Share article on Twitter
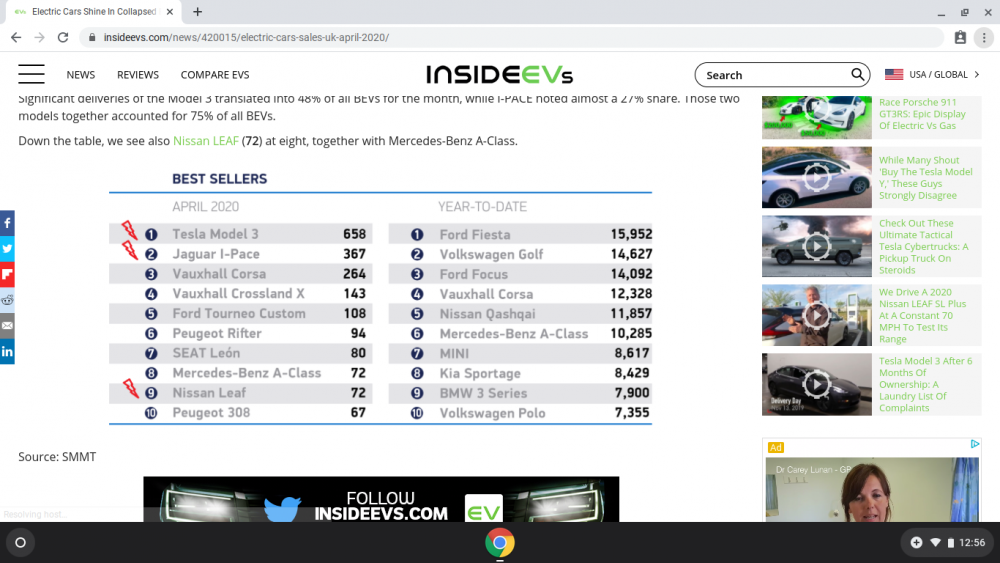Image resolution: width=1000 pixels, height=563 pixels. point(7,249)
